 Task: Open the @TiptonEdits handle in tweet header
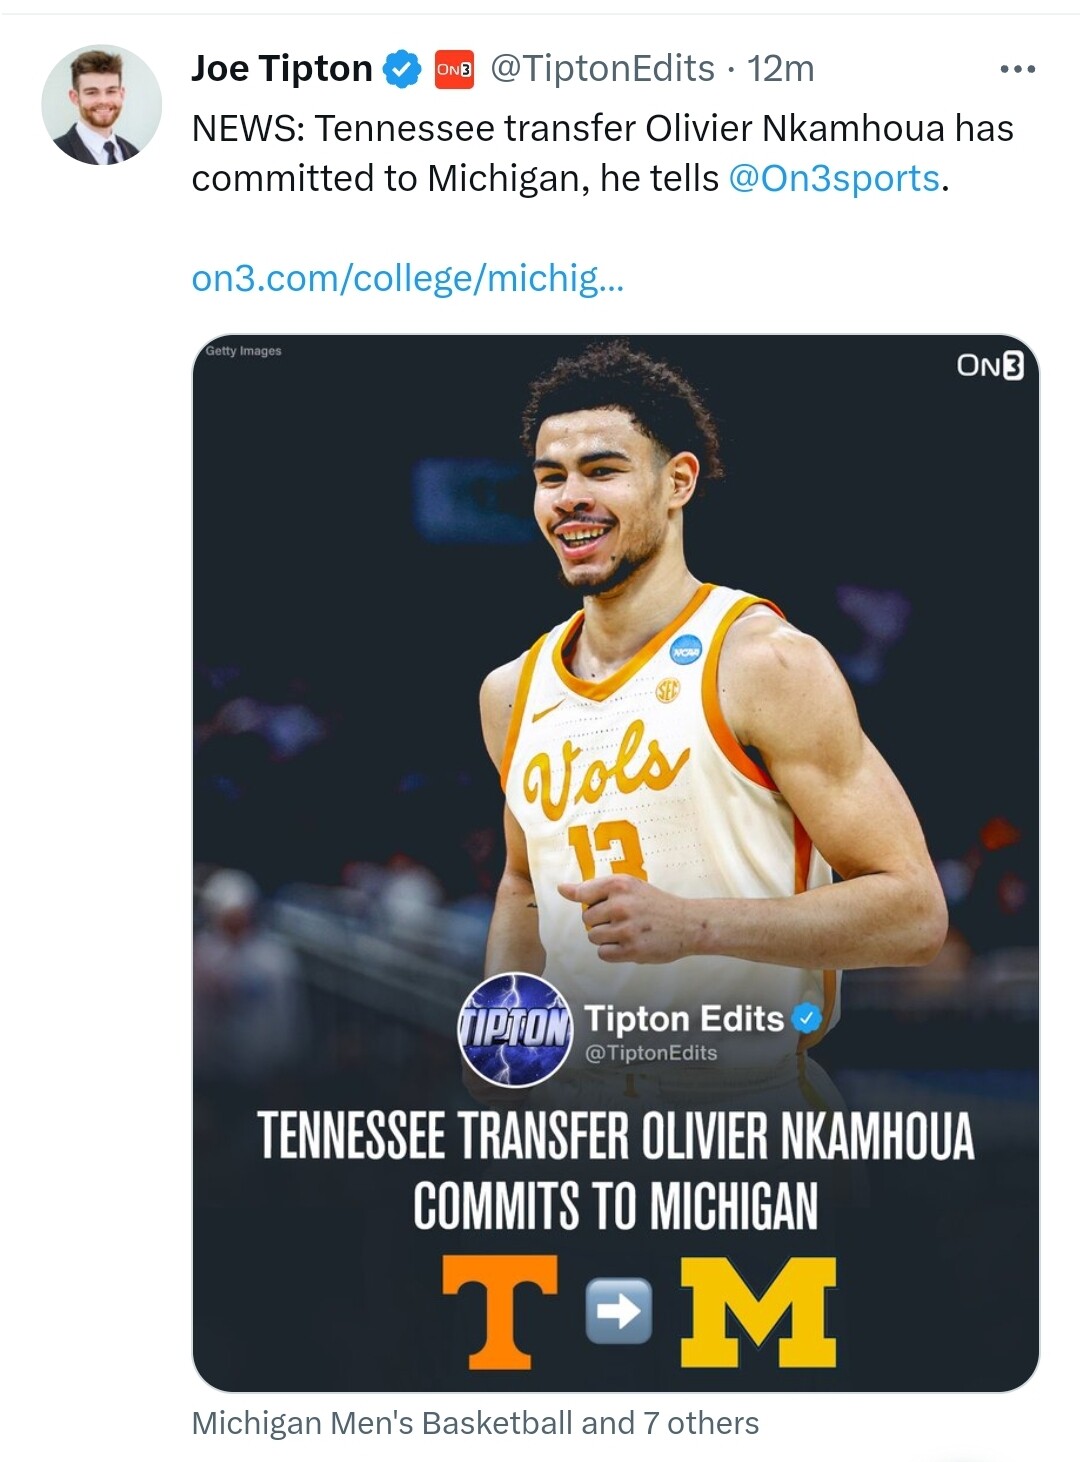(602, 69)
